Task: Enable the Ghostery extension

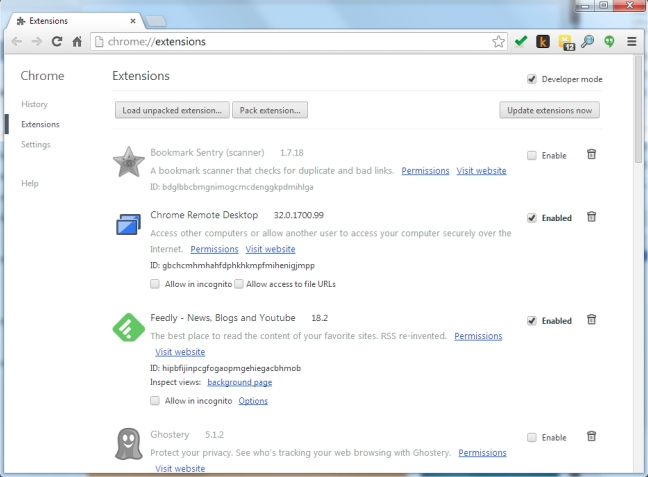Action: tap(532, 437)
